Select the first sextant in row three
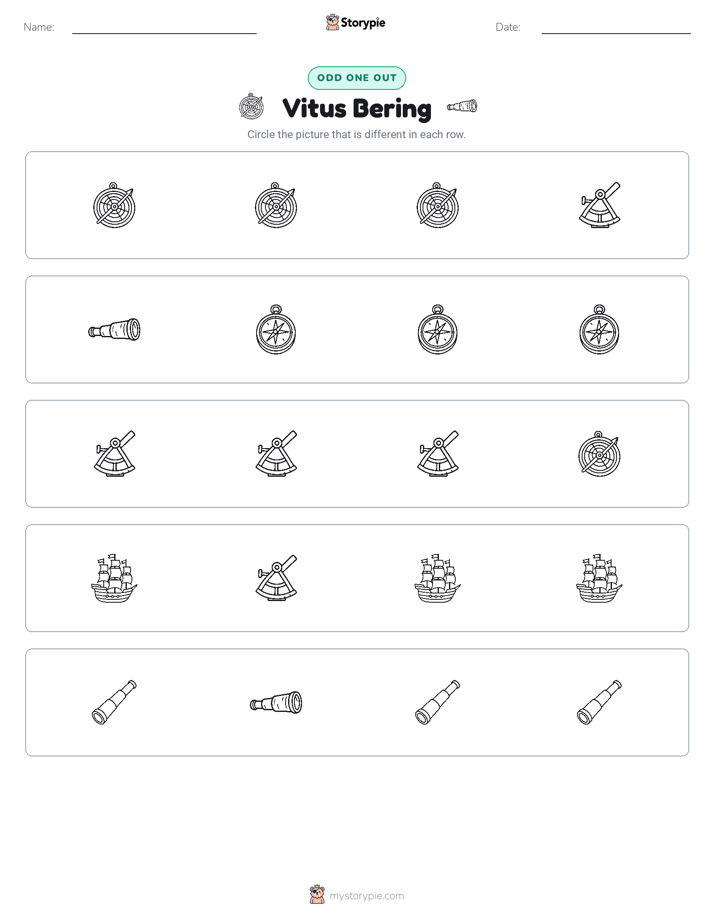Viewport: 714px width, 924px height. point(114,454)
